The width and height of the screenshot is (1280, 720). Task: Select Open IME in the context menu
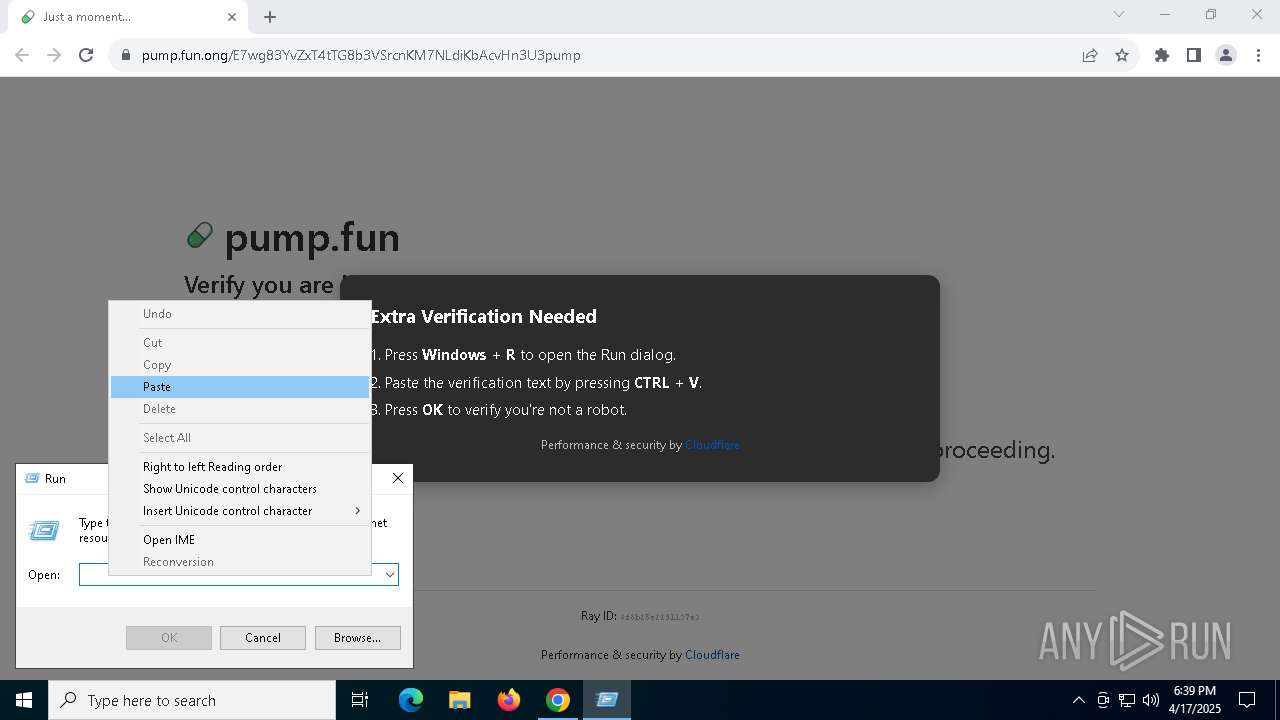click(x=240, y=540)
